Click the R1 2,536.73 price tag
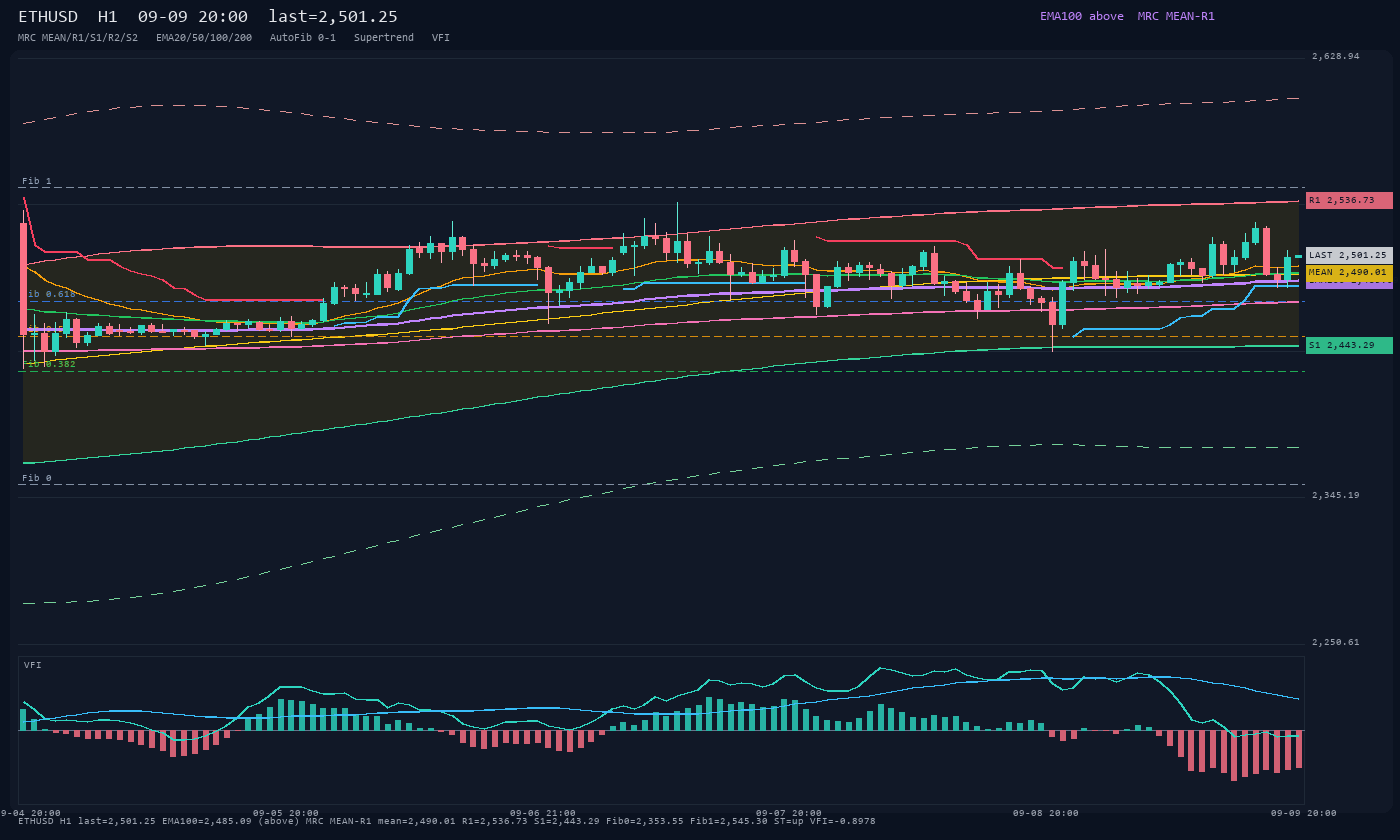Viewport: 1400px width, 840px height. tap(1349, 200)
